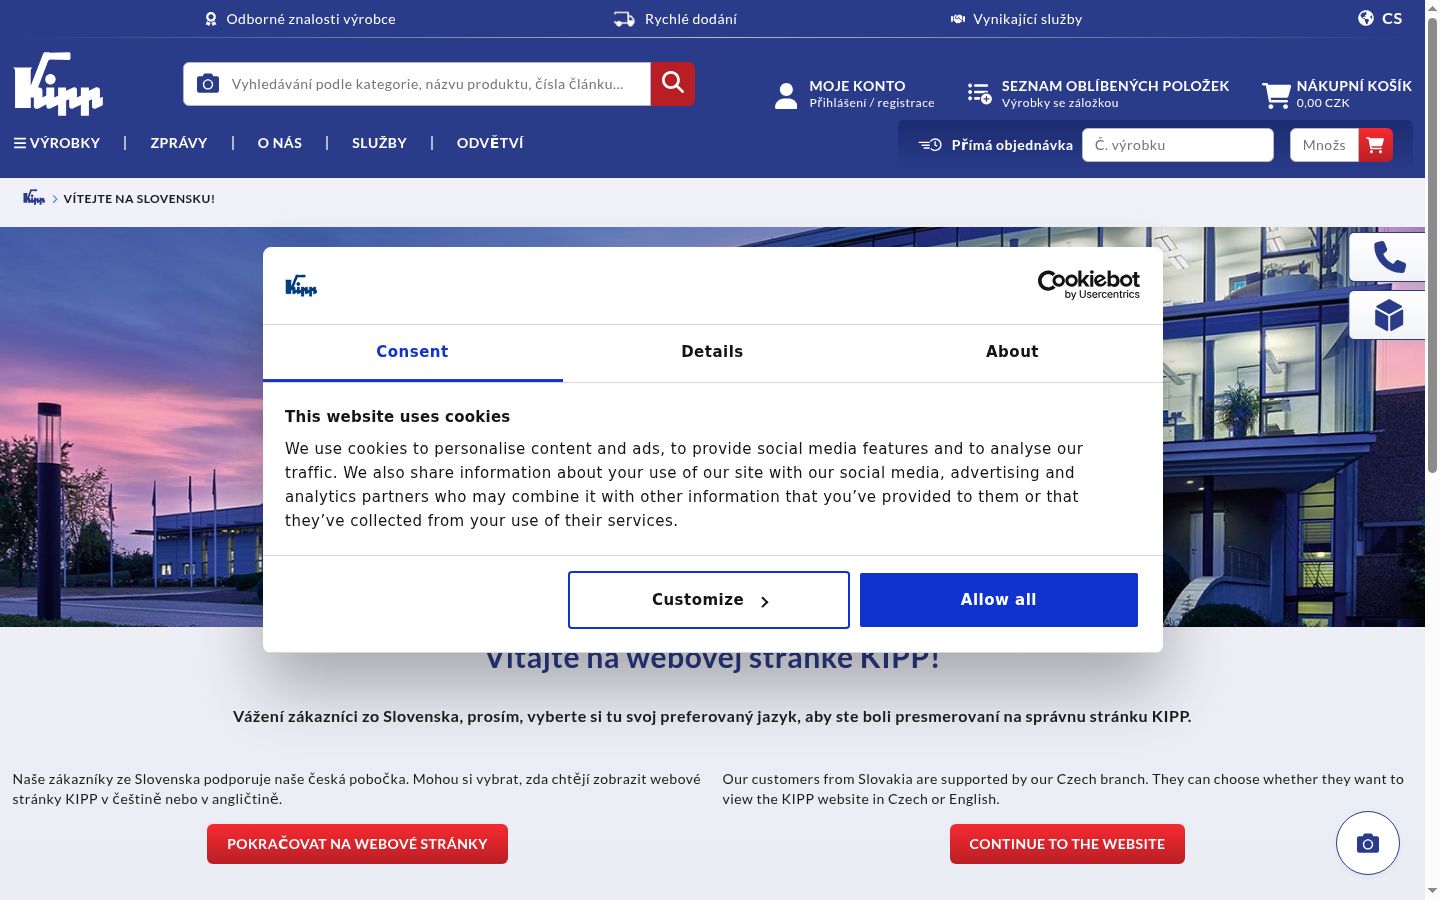This screenshot has width=1440, height=900.
Task: Open the Odvětví menu item
Action: [x=490, y=143]
